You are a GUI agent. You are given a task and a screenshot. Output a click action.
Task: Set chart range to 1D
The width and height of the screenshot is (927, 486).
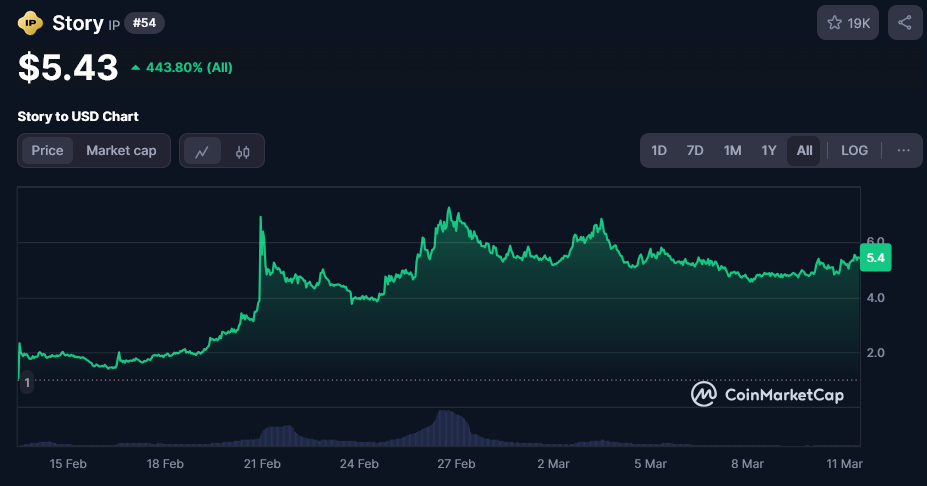(659, 151)
